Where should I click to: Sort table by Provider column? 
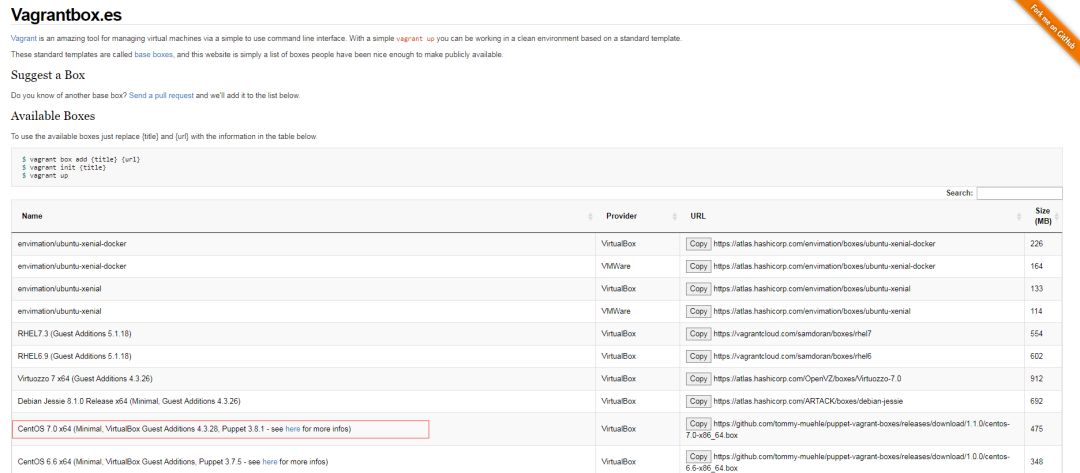tap(637, 216)
